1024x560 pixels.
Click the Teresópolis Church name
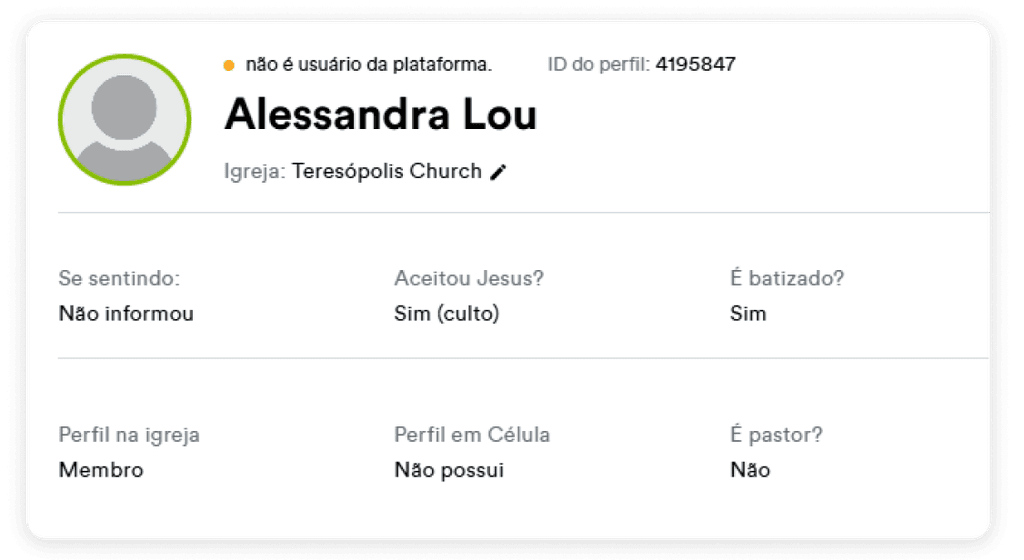pyautogui.click(x=387, y=171)
